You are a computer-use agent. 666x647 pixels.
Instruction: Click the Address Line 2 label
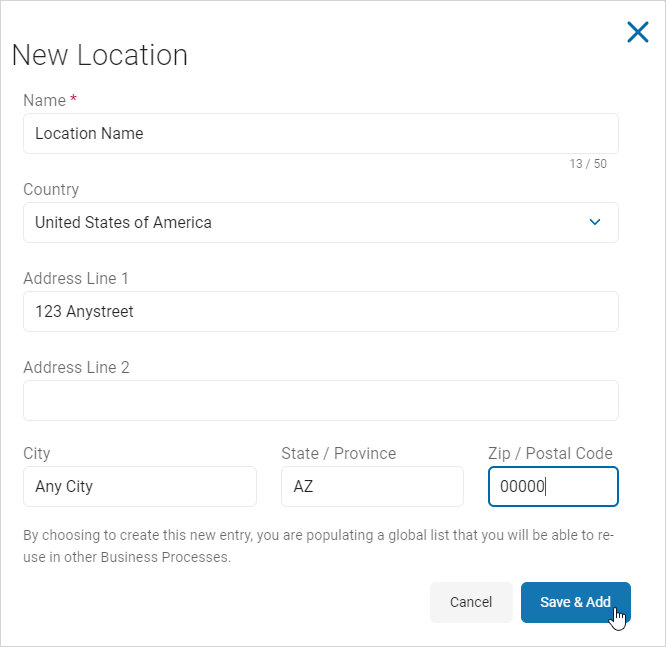click(x=76, y=367)
